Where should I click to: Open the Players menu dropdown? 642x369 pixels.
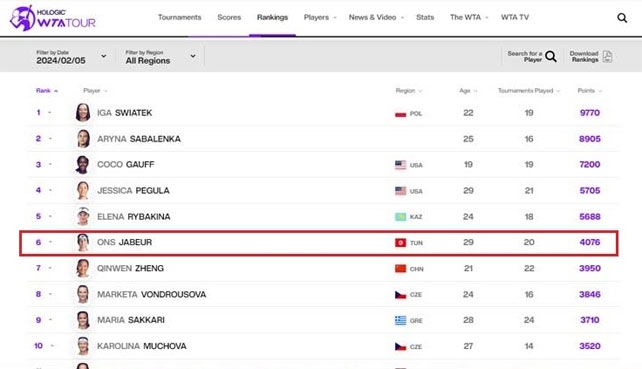[320, 17]
